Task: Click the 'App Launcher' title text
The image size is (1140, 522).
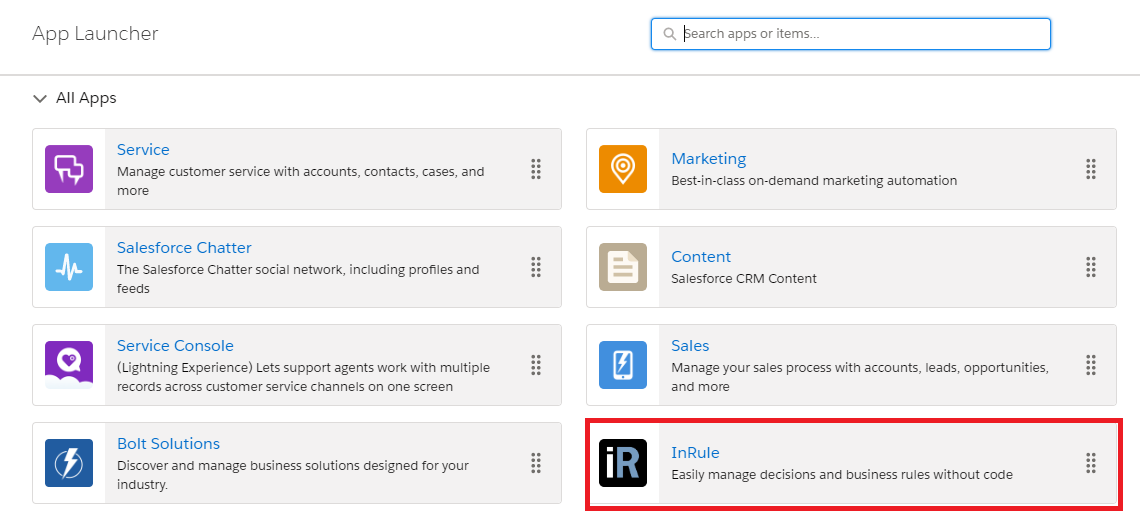Action: [95, 34]
